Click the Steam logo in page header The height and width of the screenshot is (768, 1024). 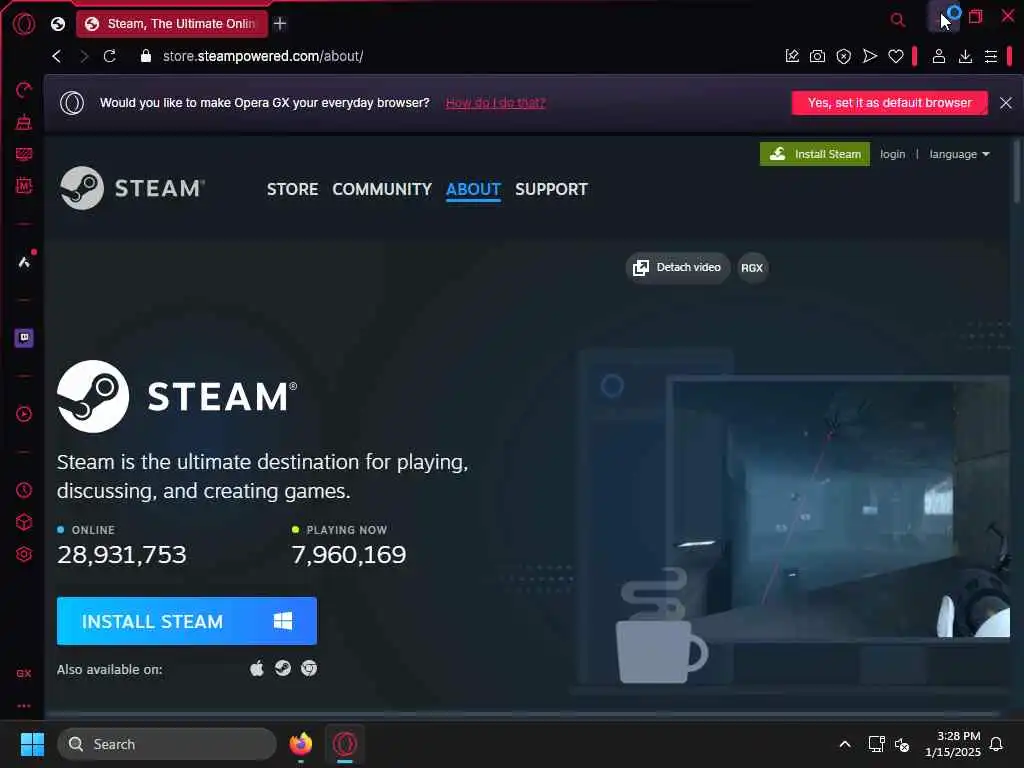pos(132,188)
